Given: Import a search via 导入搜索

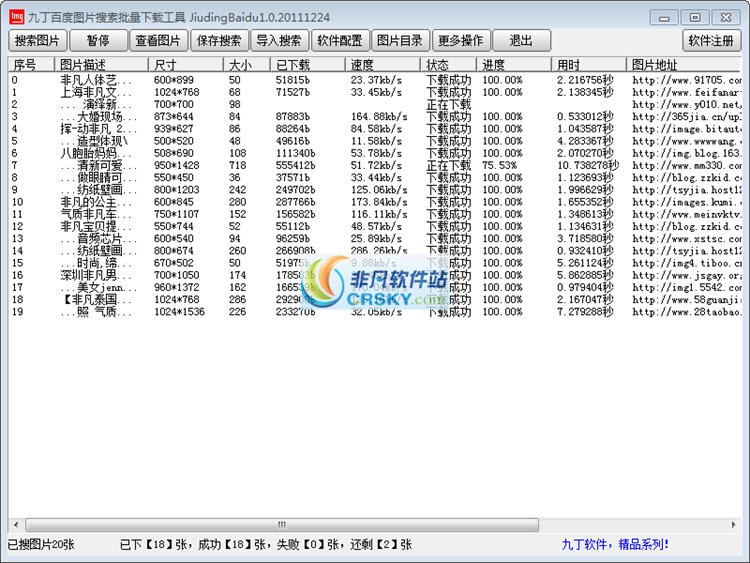Looking at the screenshot, I should coord(279,41).
